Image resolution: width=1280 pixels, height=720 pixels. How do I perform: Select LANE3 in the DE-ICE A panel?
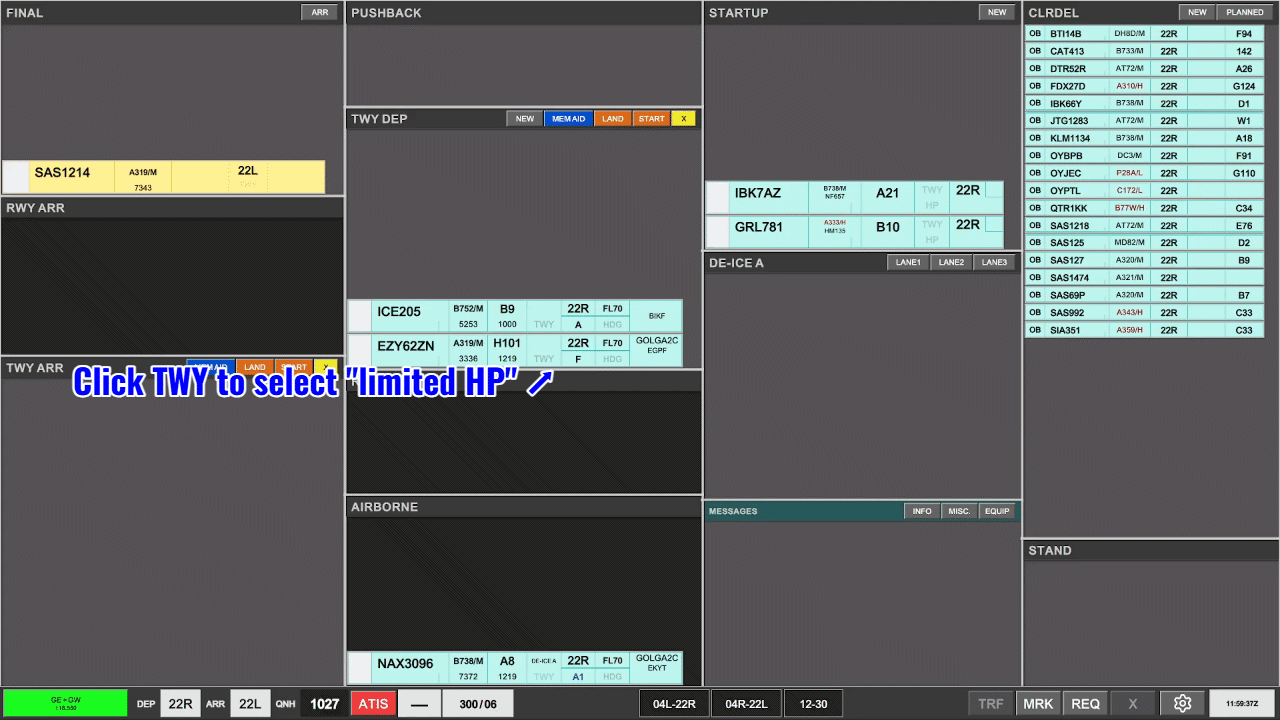click(x=994, y=263)
